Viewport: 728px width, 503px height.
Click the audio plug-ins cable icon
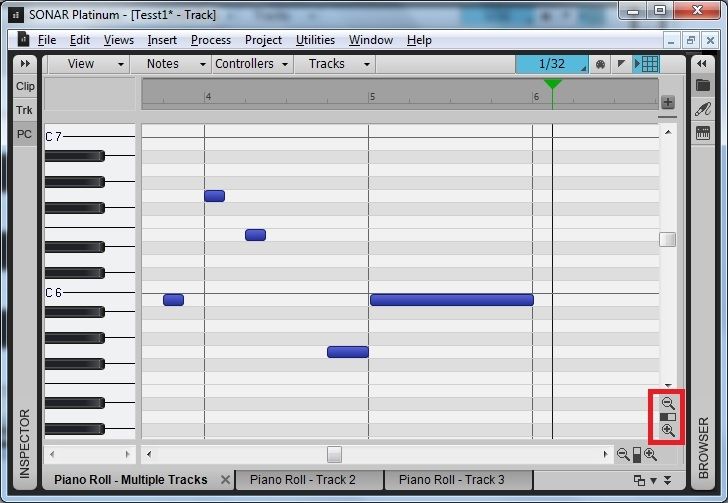pos(703,109)
